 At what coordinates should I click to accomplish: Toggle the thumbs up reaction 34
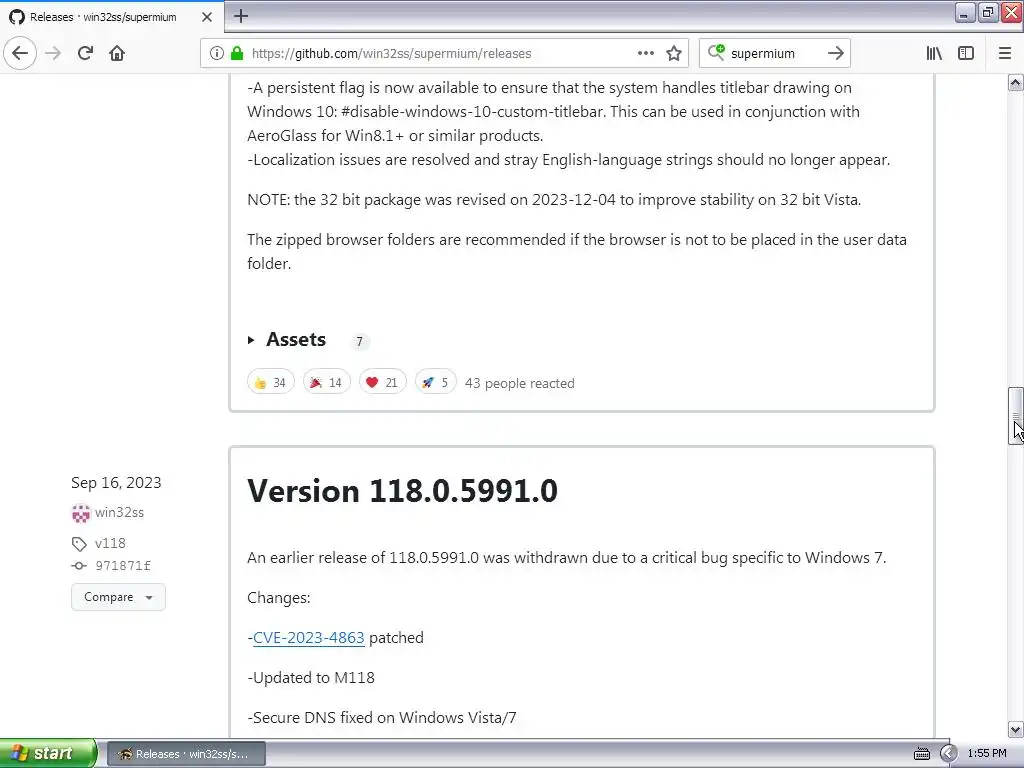[270, 383]
